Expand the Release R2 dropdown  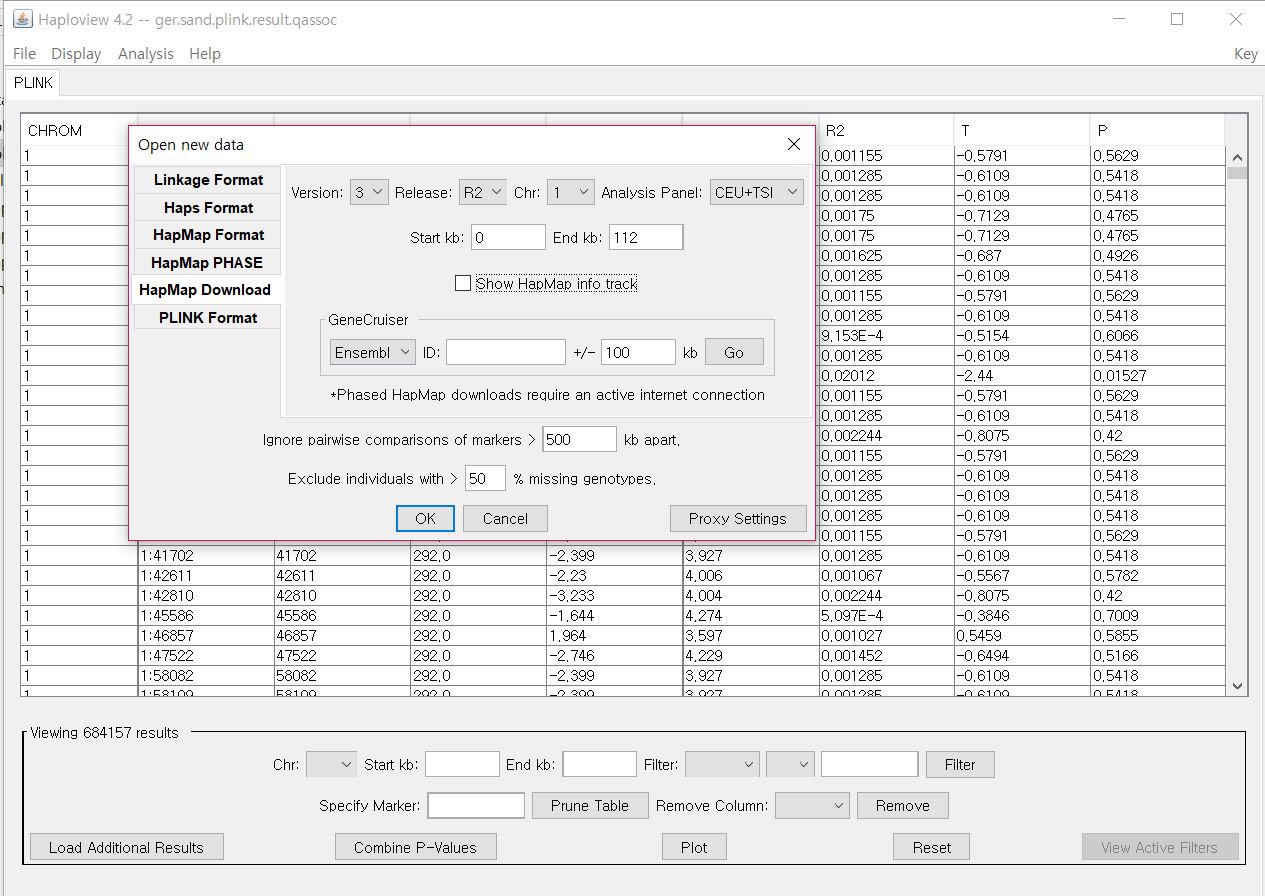point(483,193)
